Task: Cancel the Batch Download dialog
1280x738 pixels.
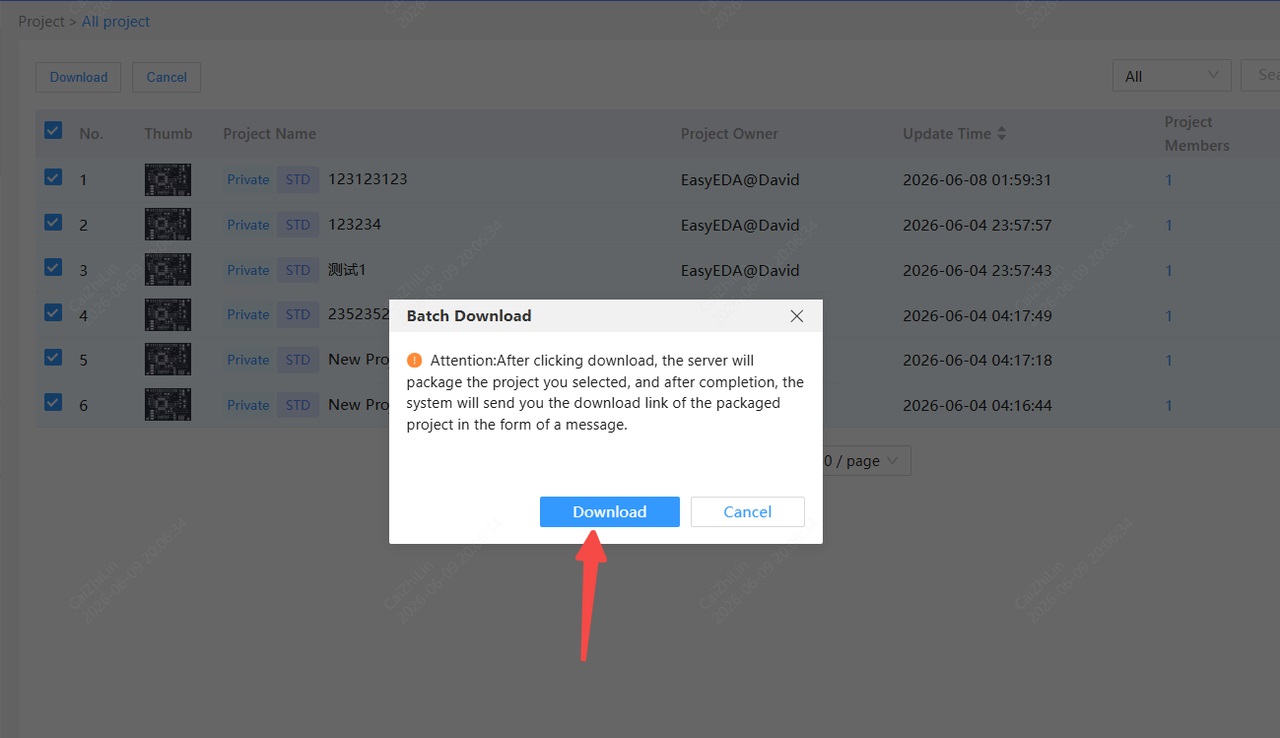Action: tap(748, 512)
